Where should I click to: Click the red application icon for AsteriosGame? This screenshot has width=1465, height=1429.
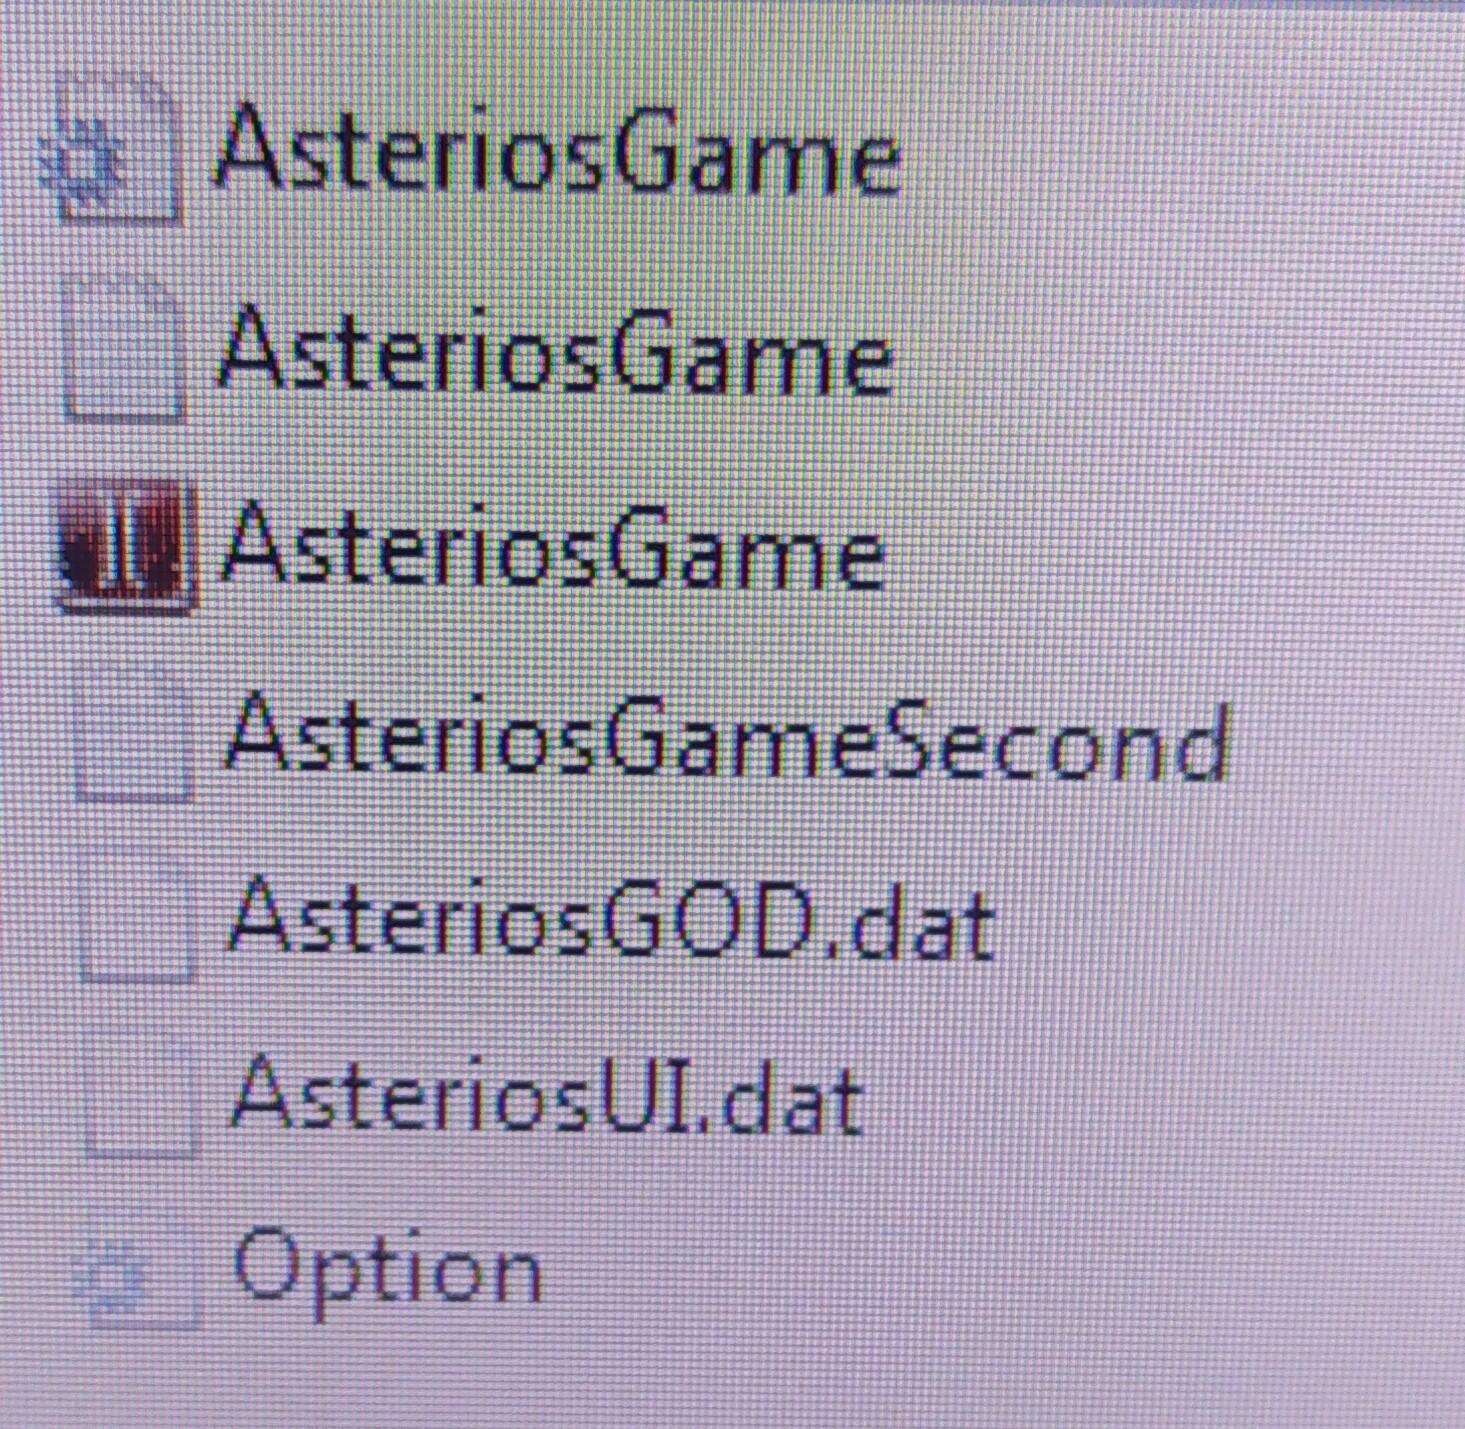pos(124,544)
